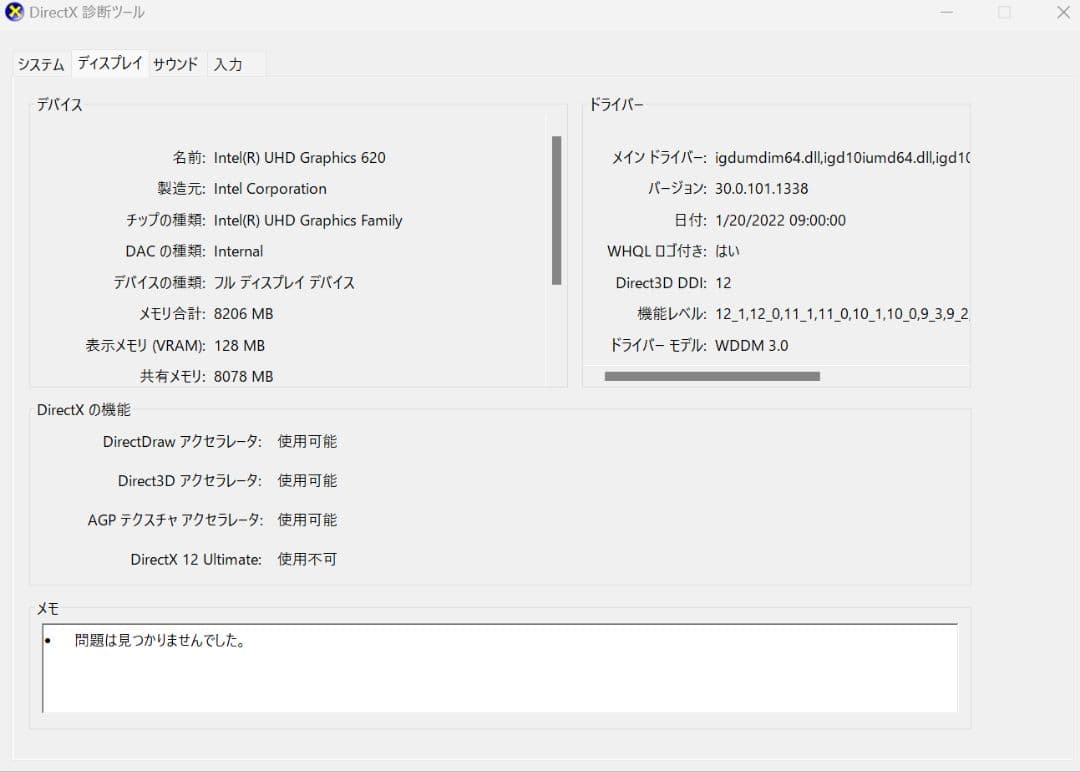1080x772 pixels.
Task: Click the DirectX 診断ツール title bar icon
Action: point(15,12)
